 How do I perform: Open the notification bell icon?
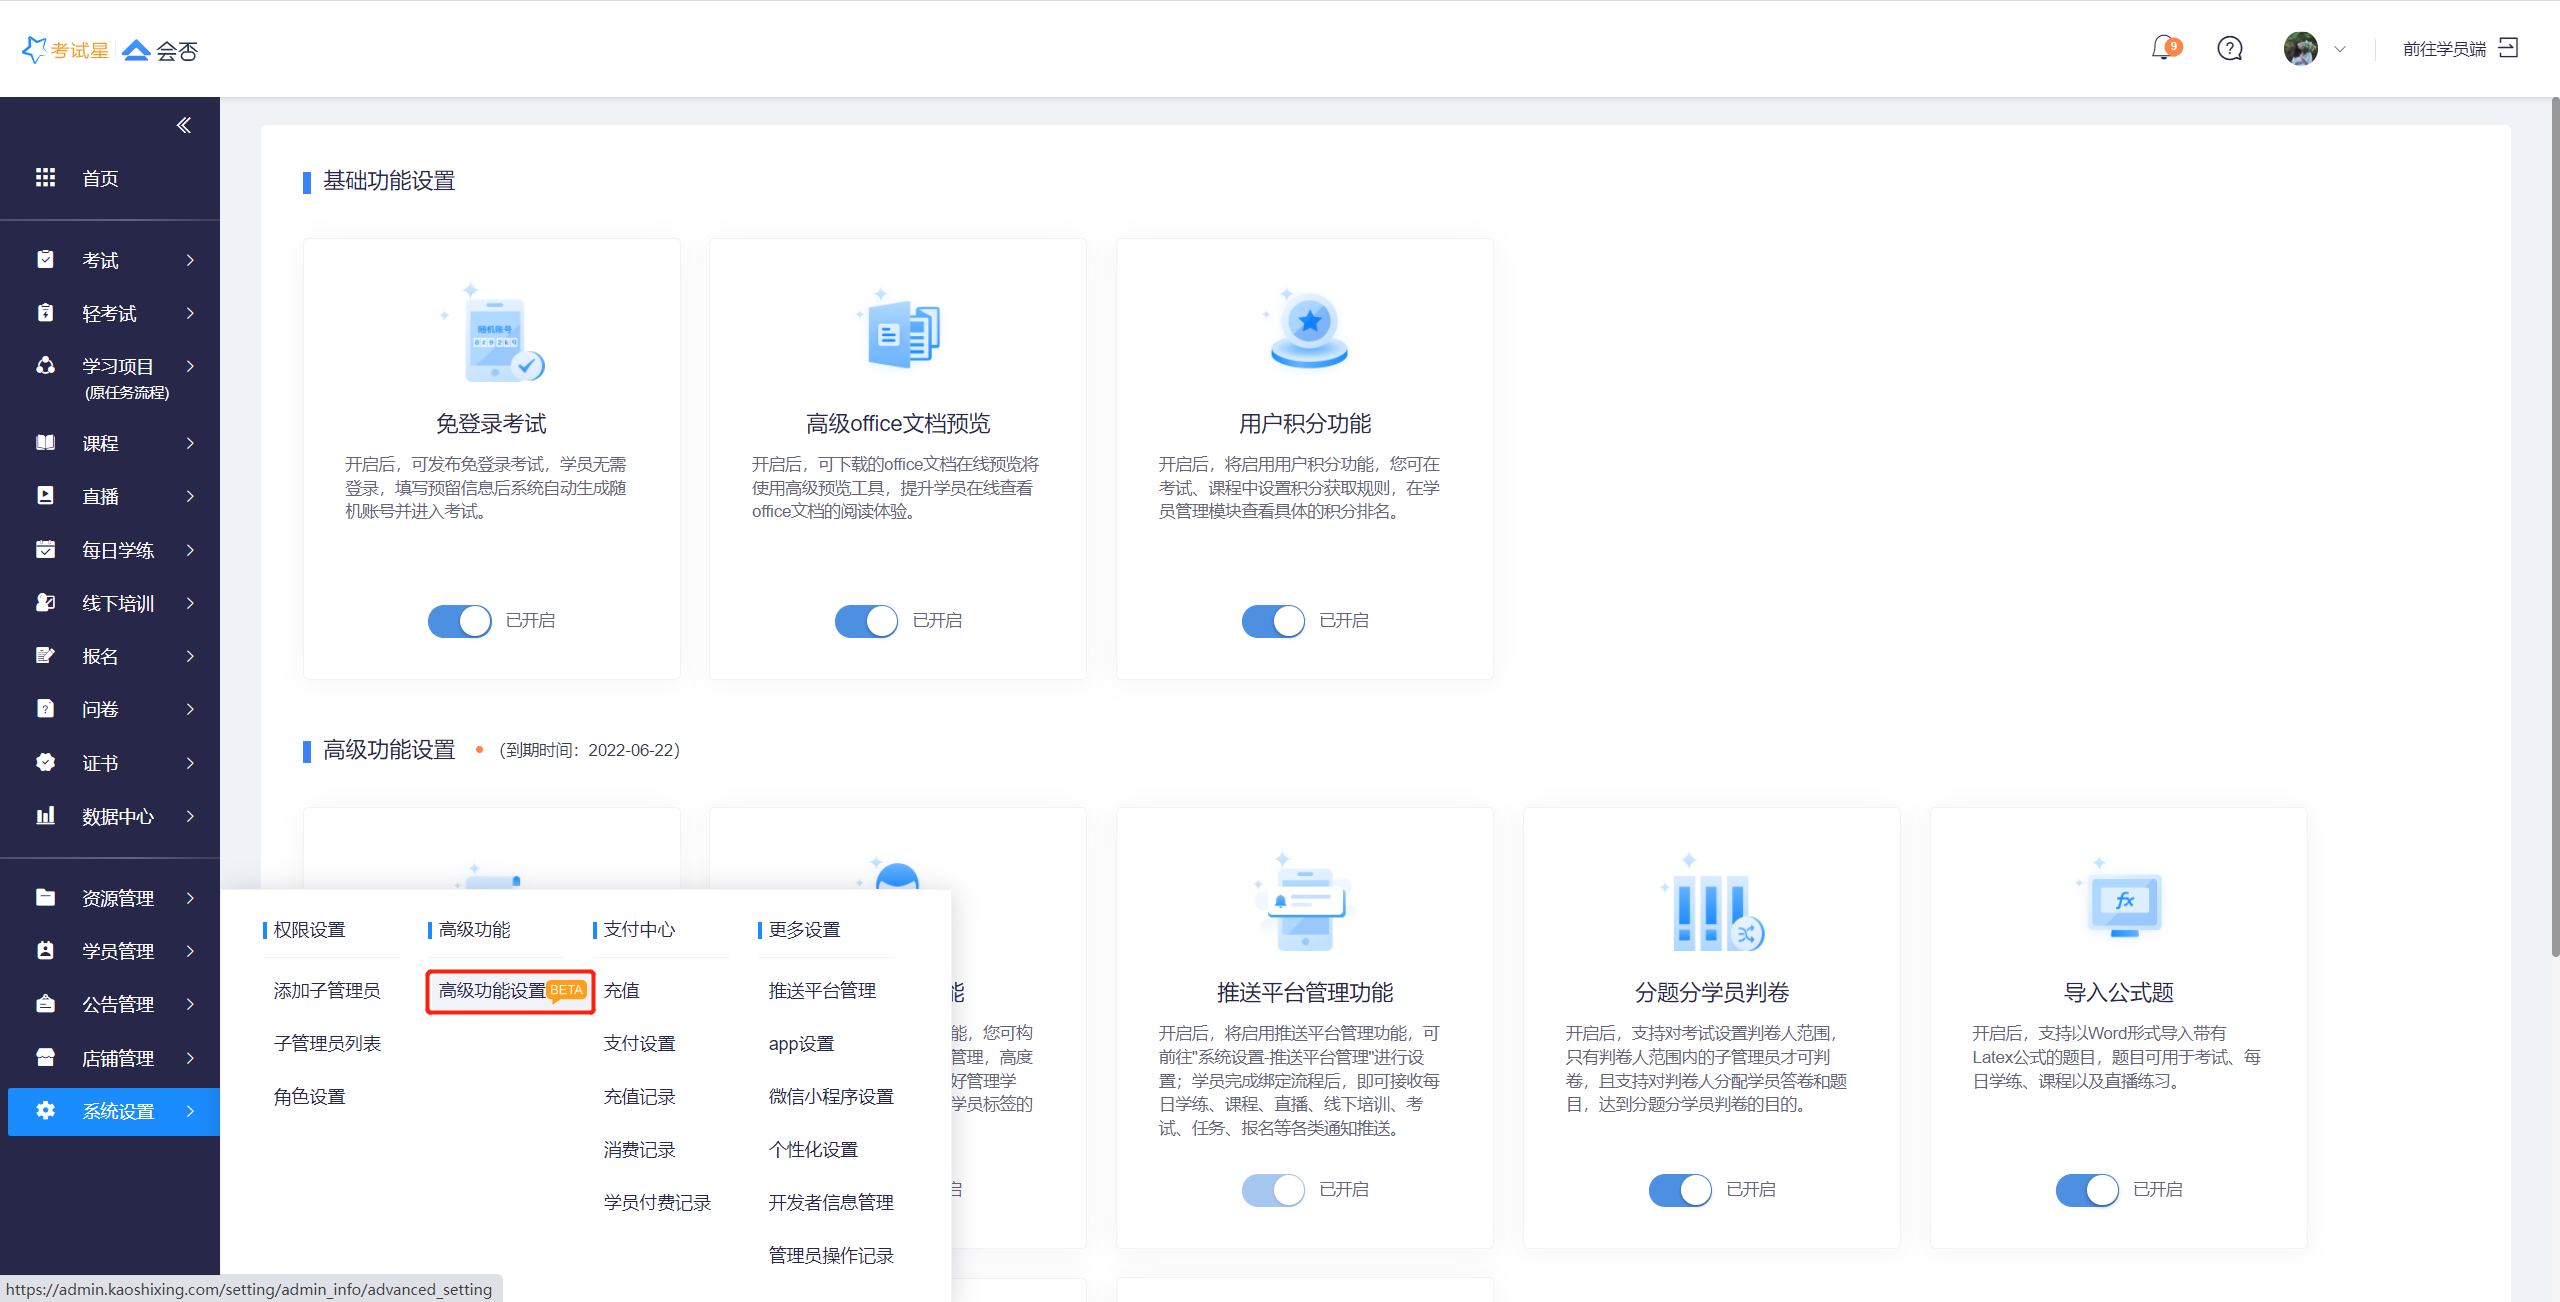pos(2163,48)
